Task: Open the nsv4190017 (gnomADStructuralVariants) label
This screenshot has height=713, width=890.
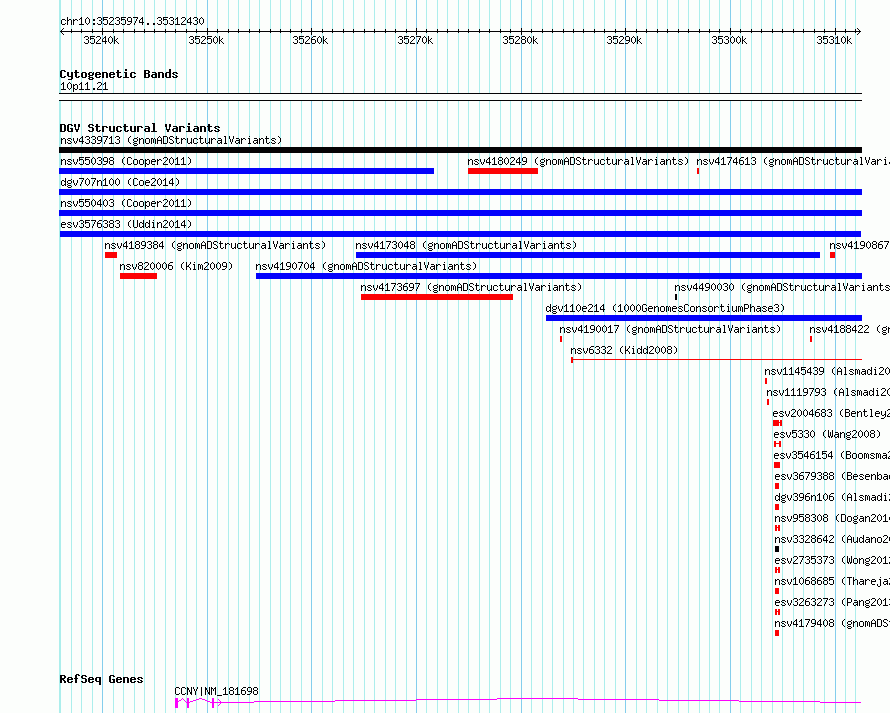Action: [x=670, y=329]
